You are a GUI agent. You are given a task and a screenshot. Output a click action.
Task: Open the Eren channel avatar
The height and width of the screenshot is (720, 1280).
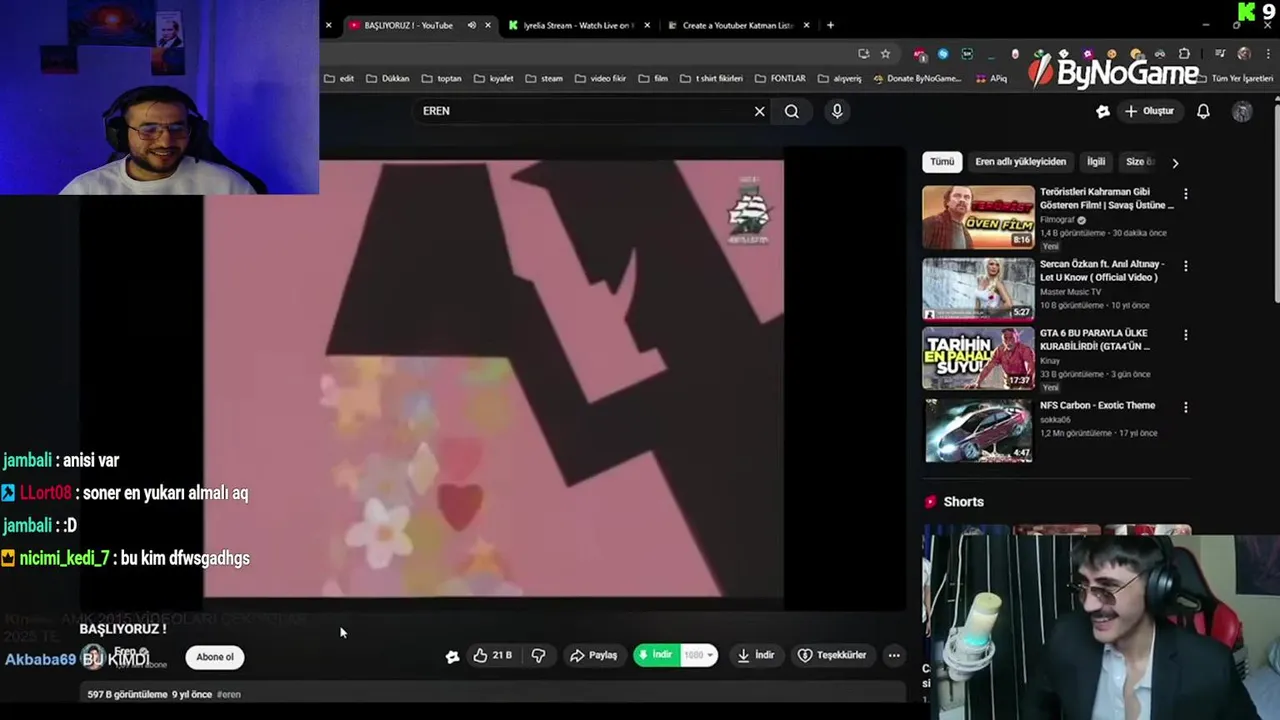click(x=93, y=657)
